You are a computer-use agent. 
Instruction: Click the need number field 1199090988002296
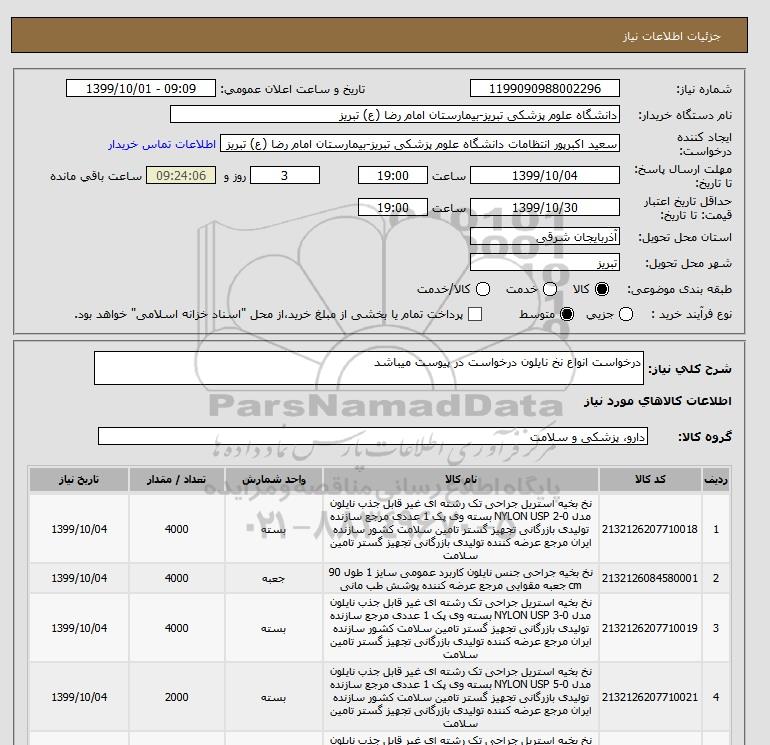pos(545,88)
